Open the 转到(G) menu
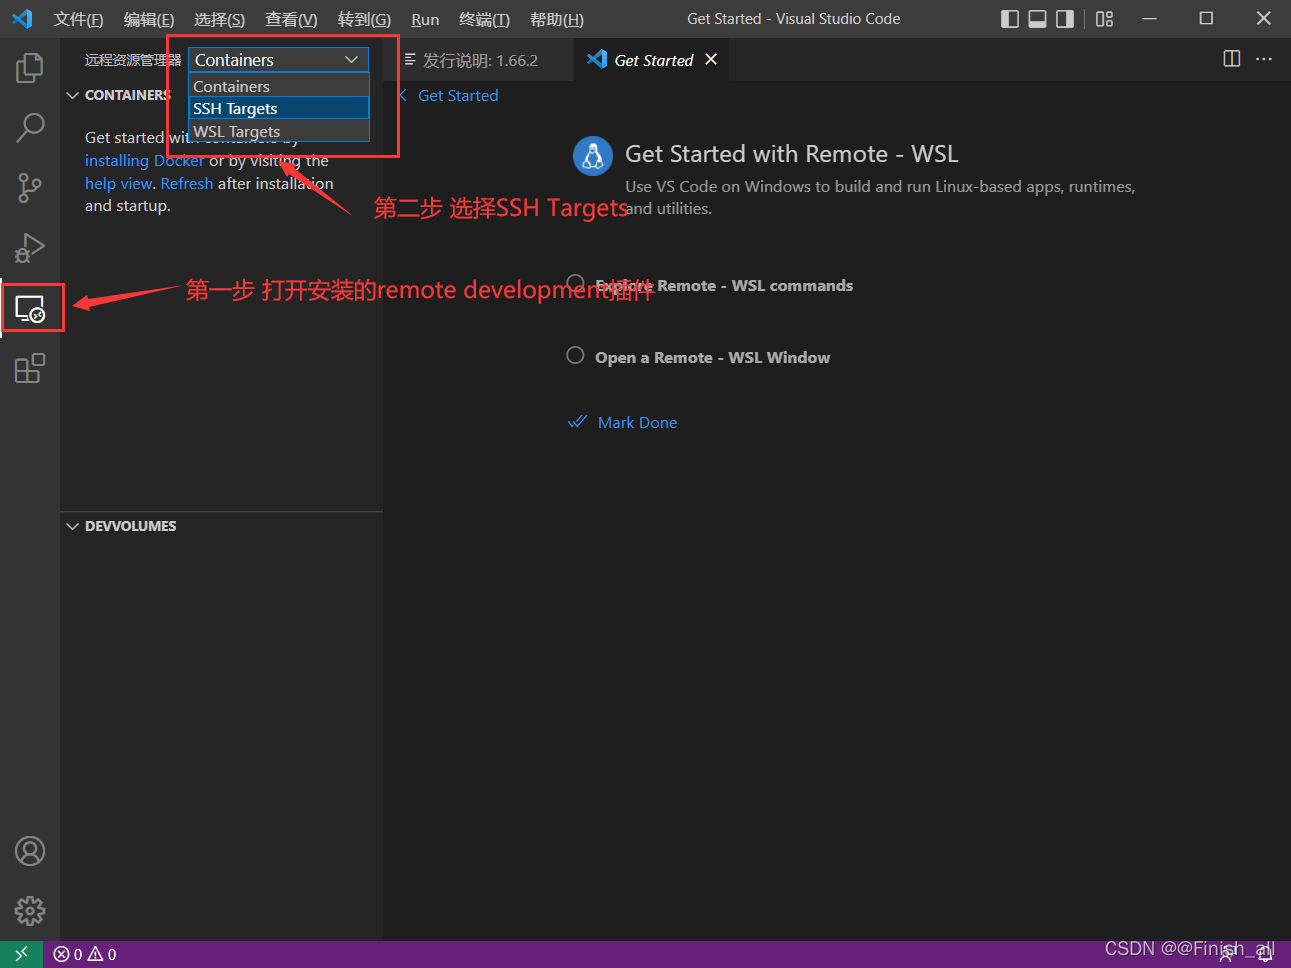This screenshot has width=1291, height=968. point(364,19)
